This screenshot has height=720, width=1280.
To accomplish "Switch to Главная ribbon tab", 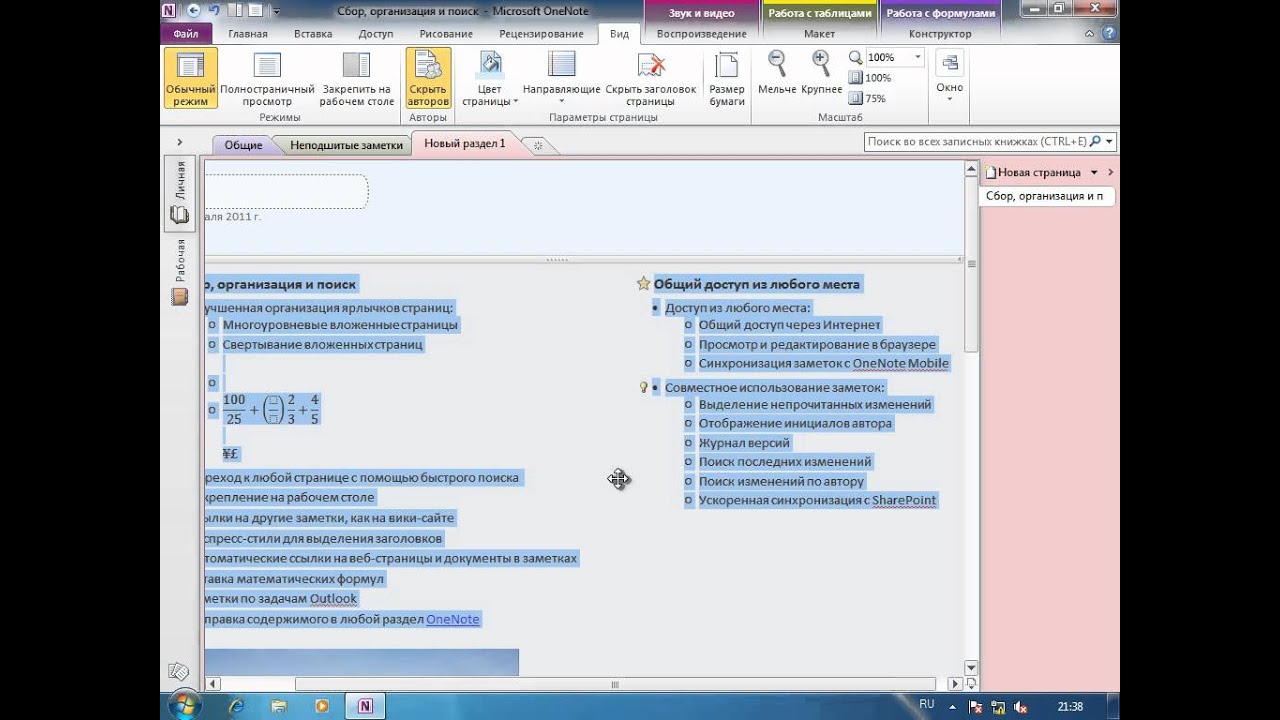I will (x=248, y=34).
